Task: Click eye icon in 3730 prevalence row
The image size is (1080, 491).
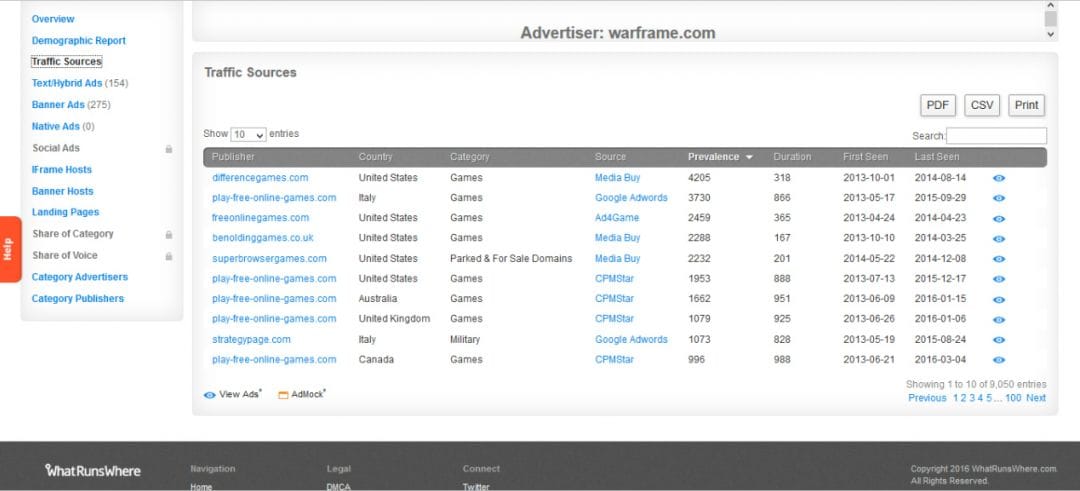Action: point(999,198)
